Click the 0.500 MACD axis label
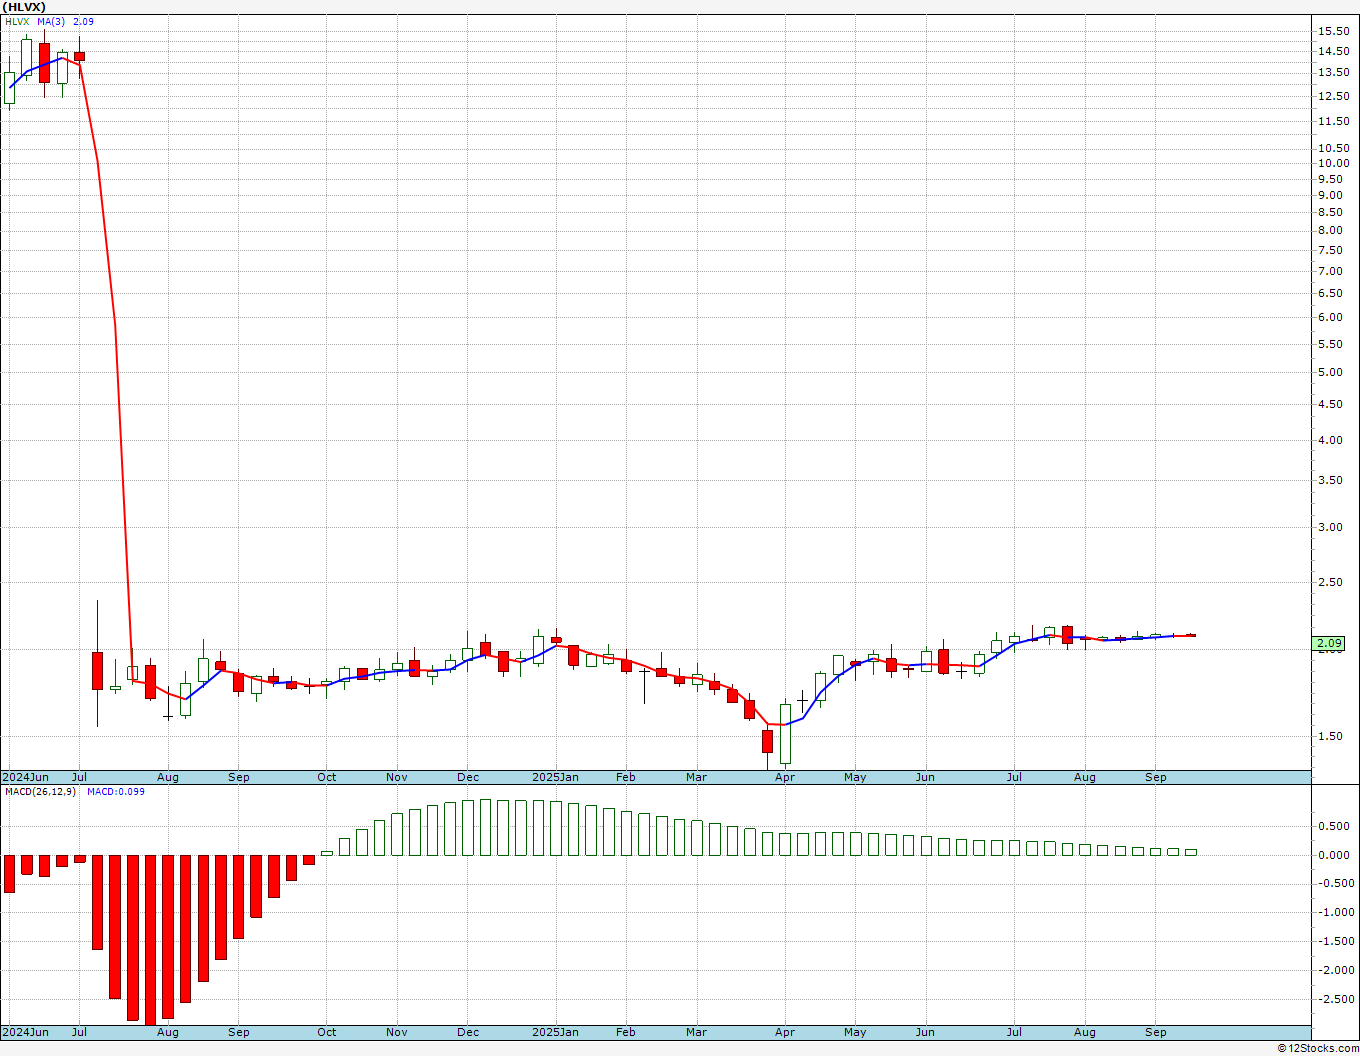Image resolution: width=1360 pixels, height=1056 pixels. pyautogui.click(x=1333, y=826)
